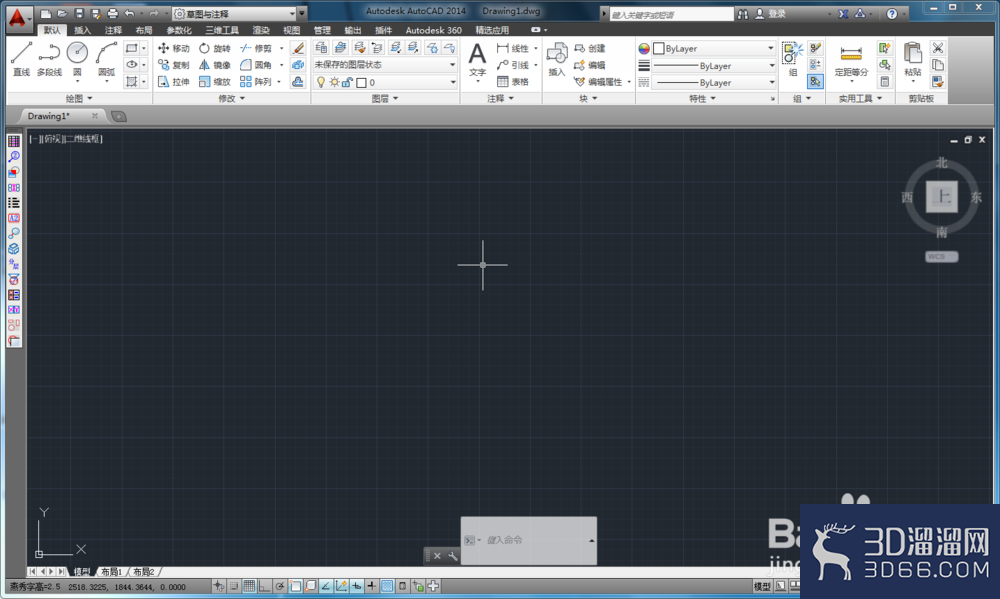Screen dimensions: 1000x599
Task: Open the Layer Properties manager icon
Action: click(321, 48)
